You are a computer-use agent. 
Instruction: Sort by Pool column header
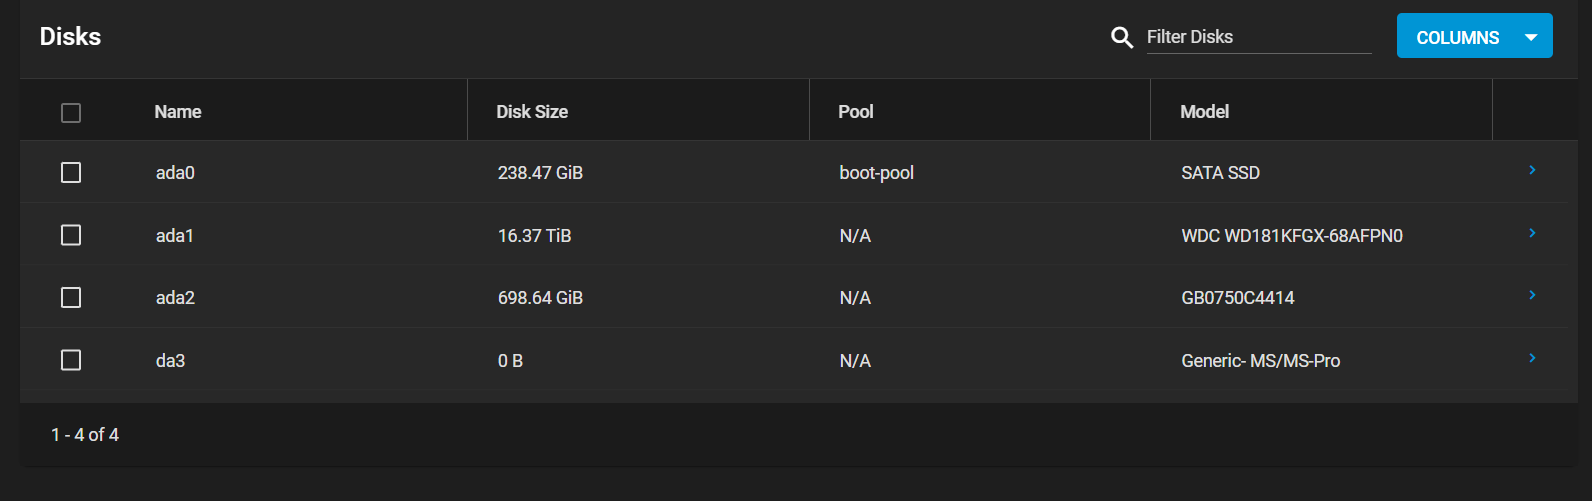pos(856,112)
